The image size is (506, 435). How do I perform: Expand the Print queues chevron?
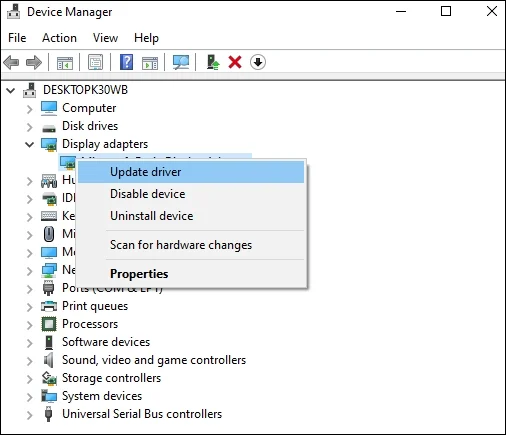30,307
